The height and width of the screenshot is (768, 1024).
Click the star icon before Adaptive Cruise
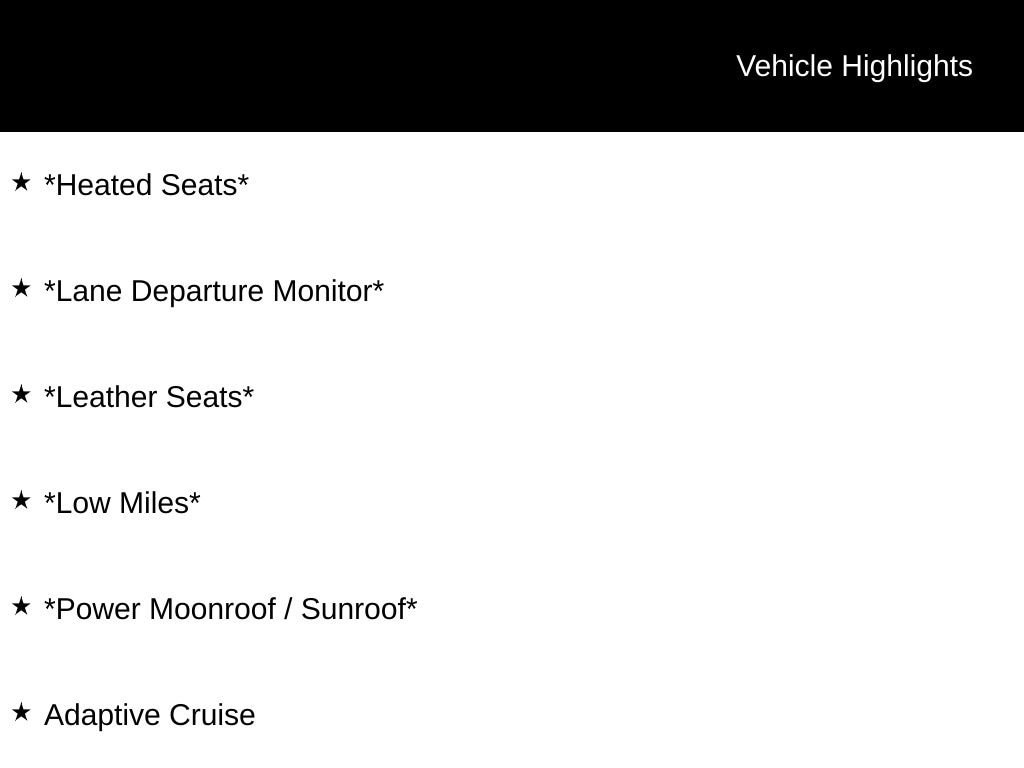21,712
